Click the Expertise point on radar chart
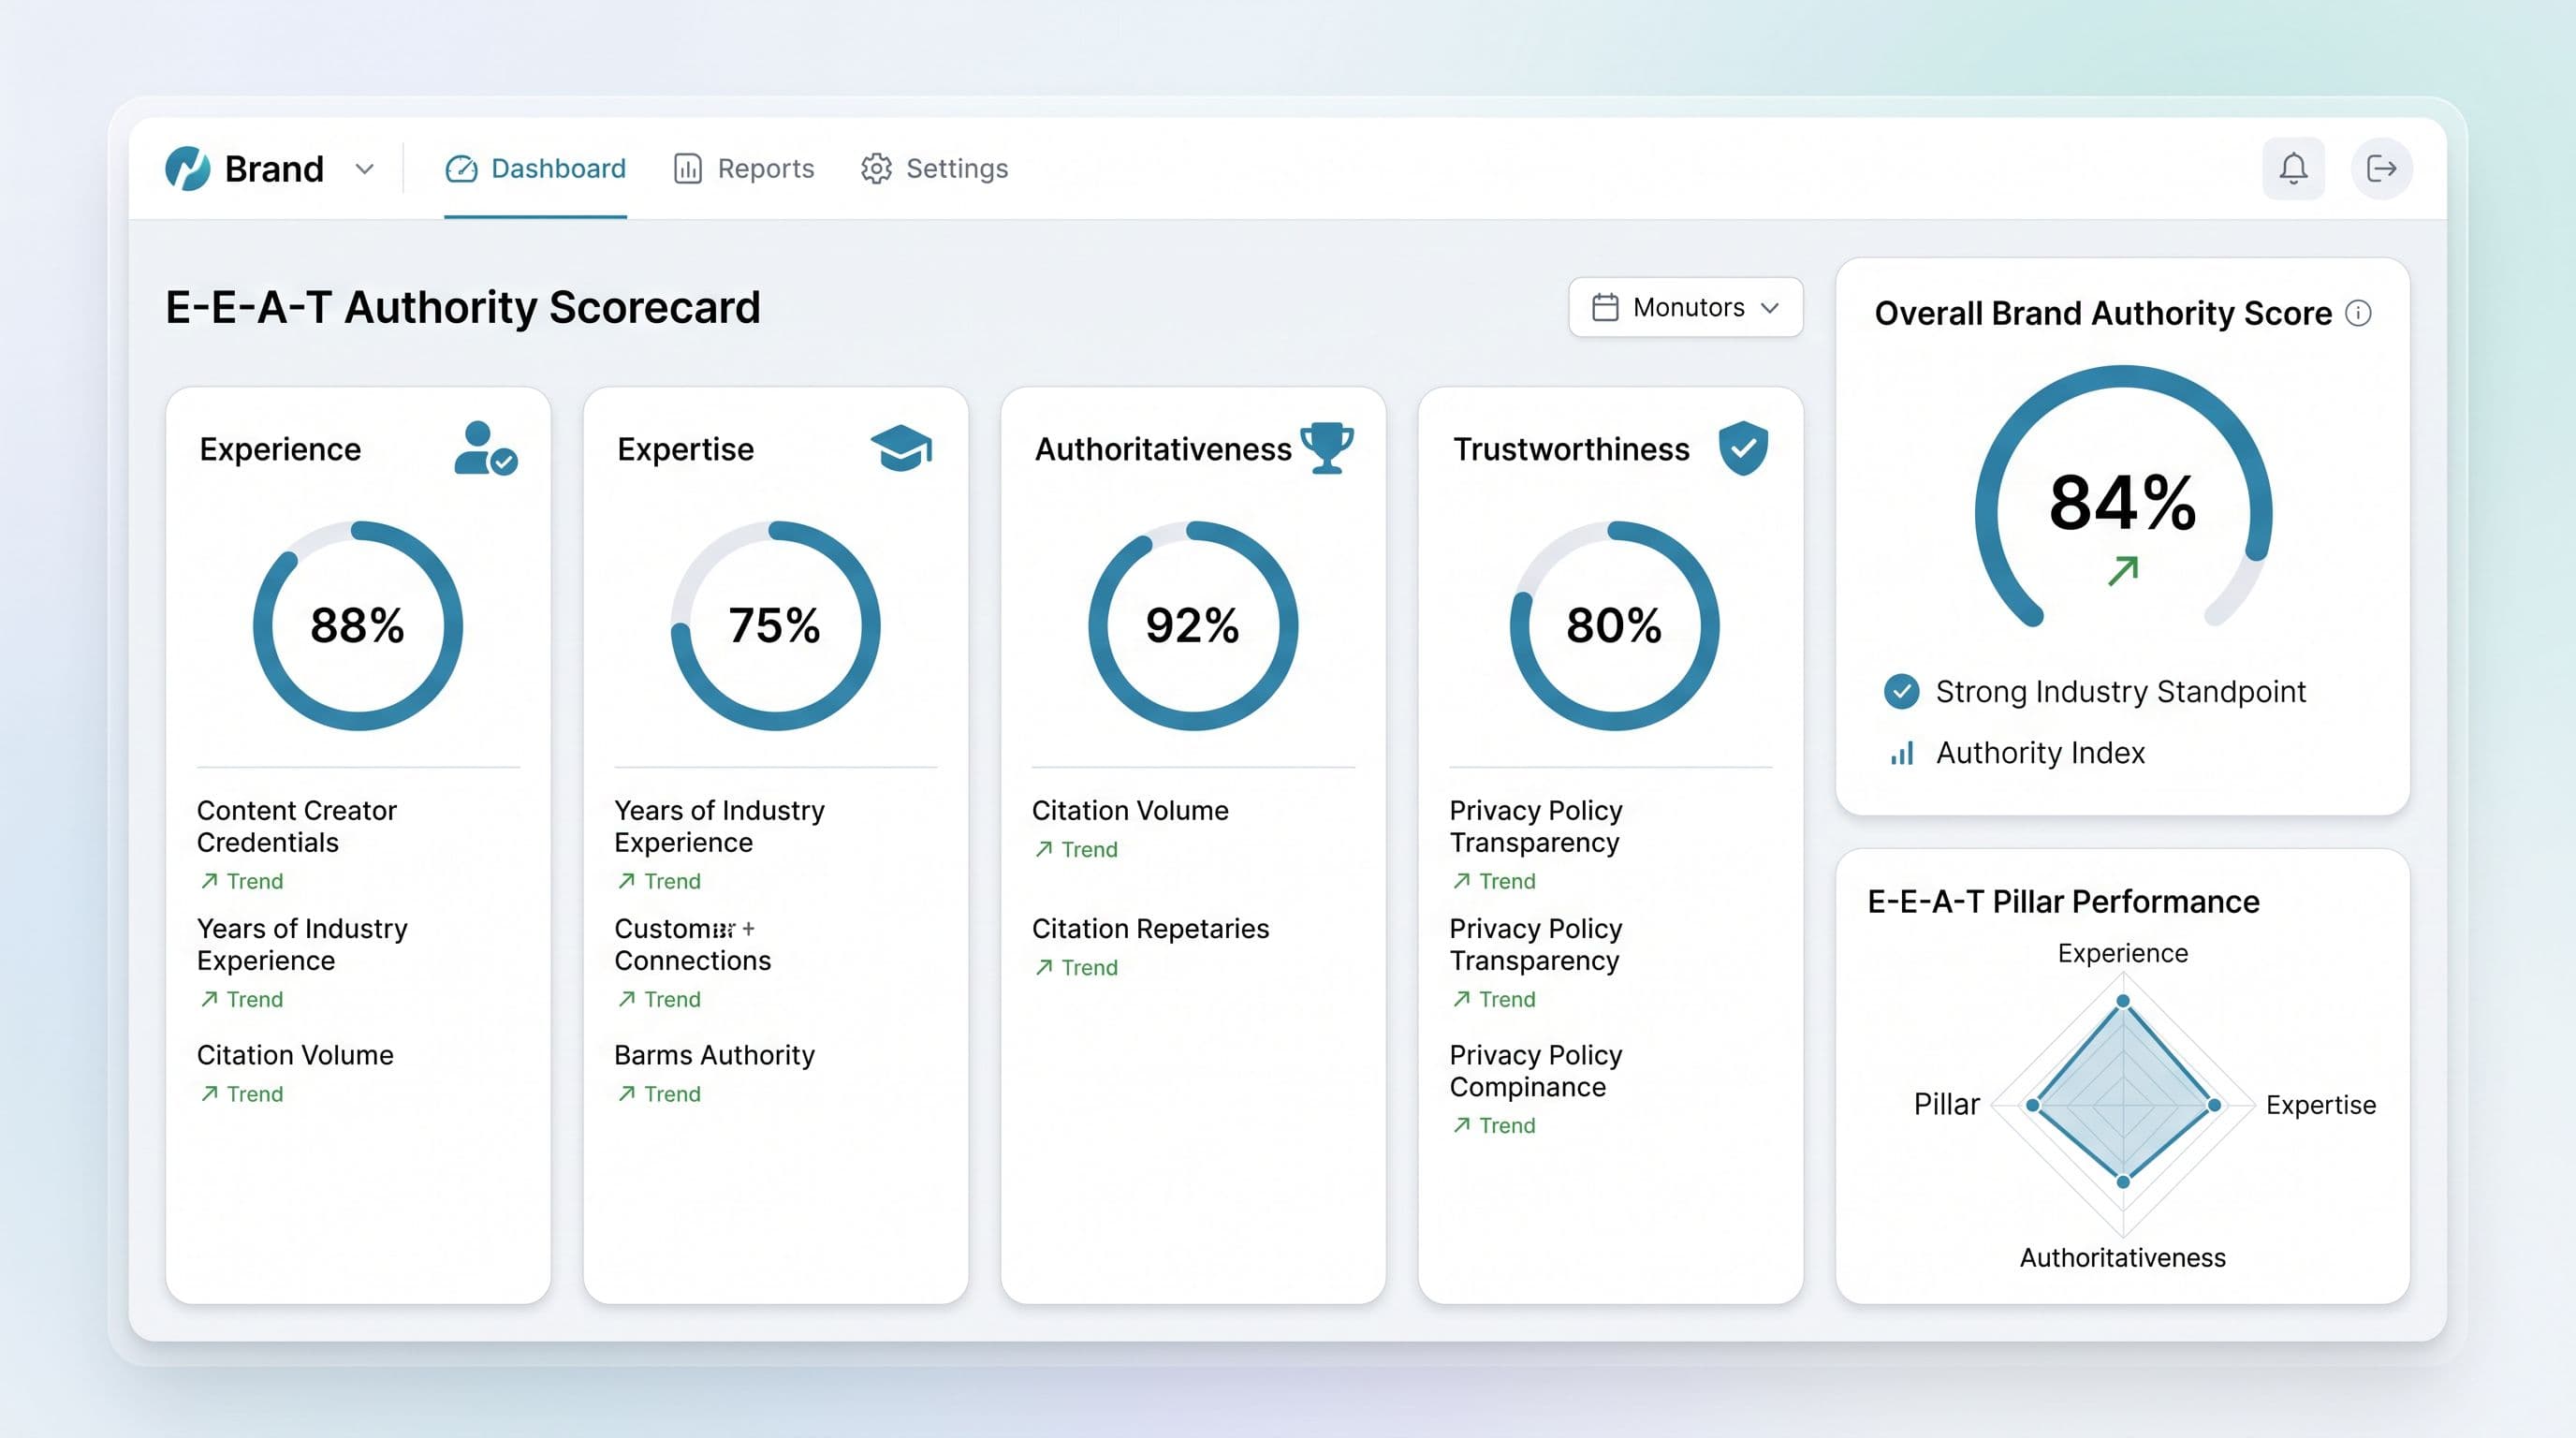The width and height of the screenshot is (2576, 1438). click(x=2214, y=1105)
